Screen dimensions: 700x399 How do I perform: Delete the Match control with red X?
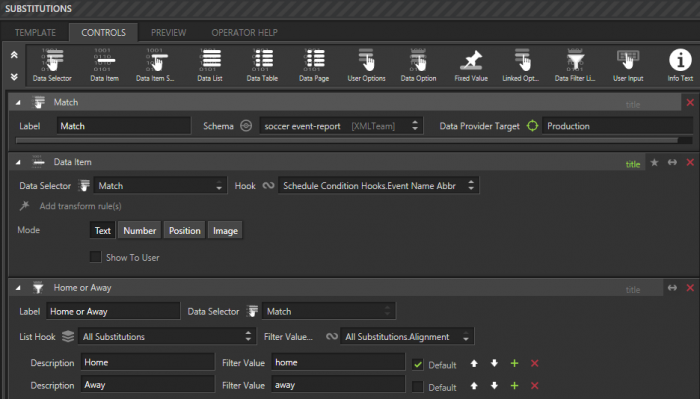690,103
